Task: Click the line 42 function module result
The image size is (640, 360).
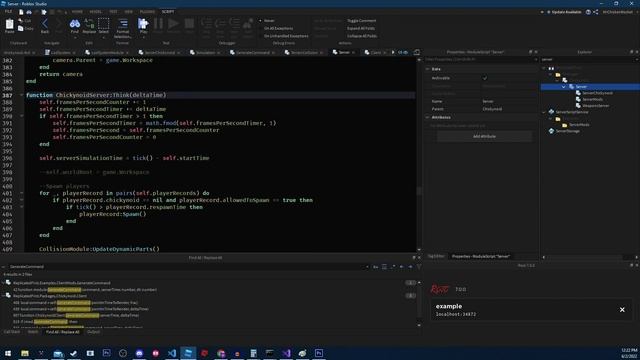Action: pyautogui.click(x=84, y=289)
